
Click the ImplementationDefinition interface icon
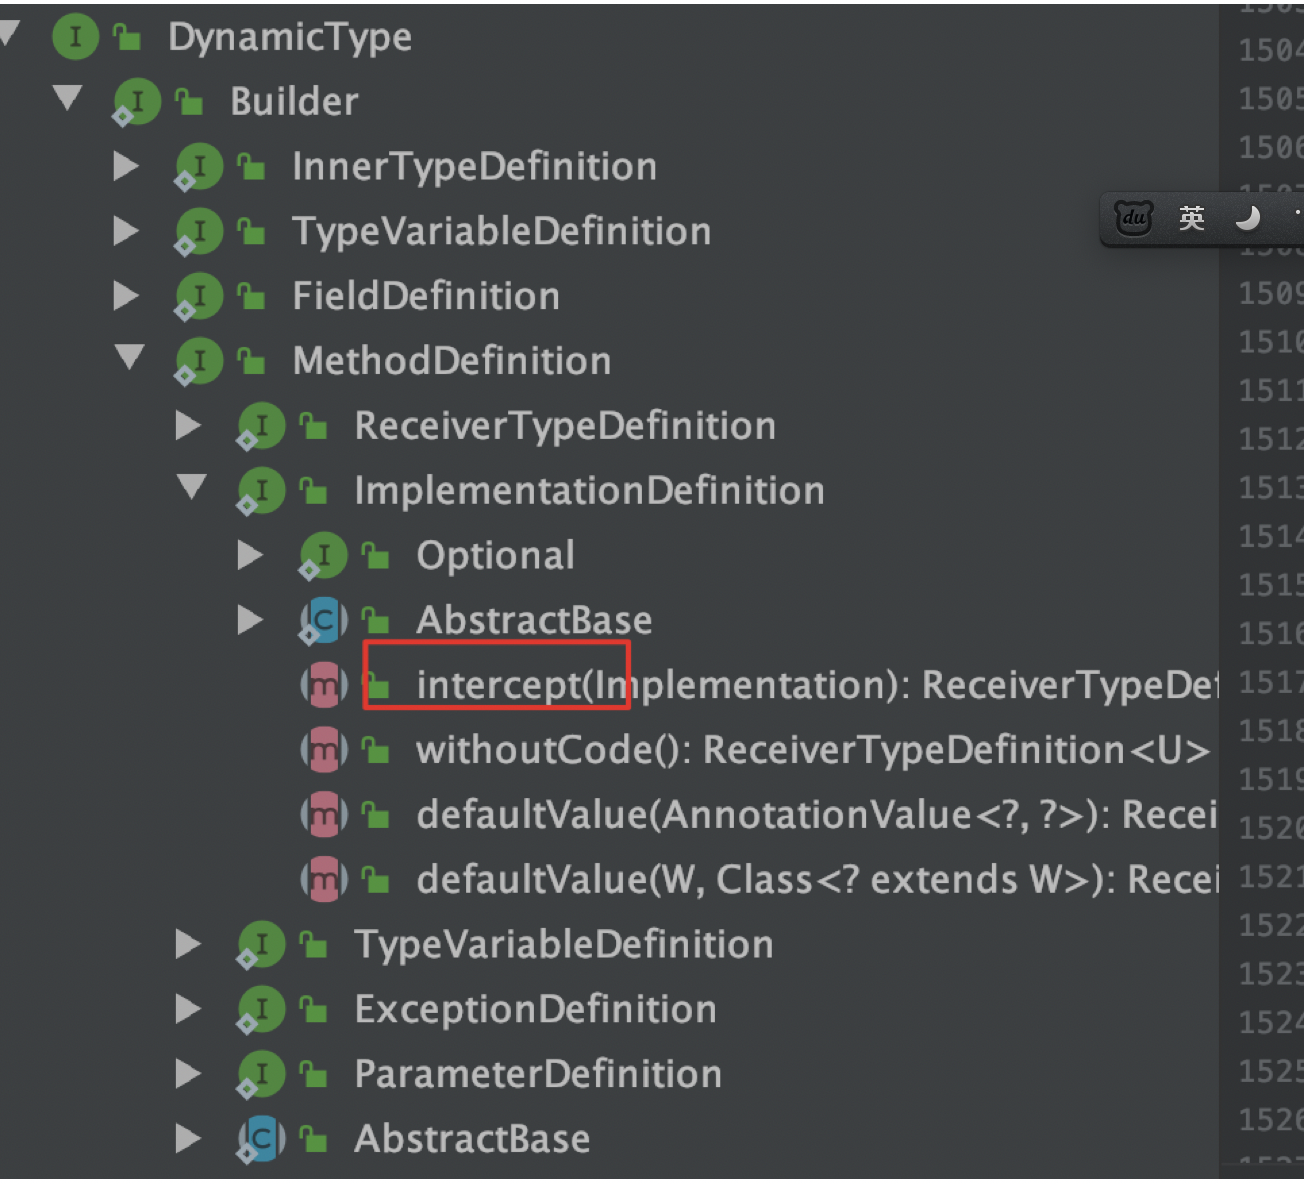[x=261, y=491]
